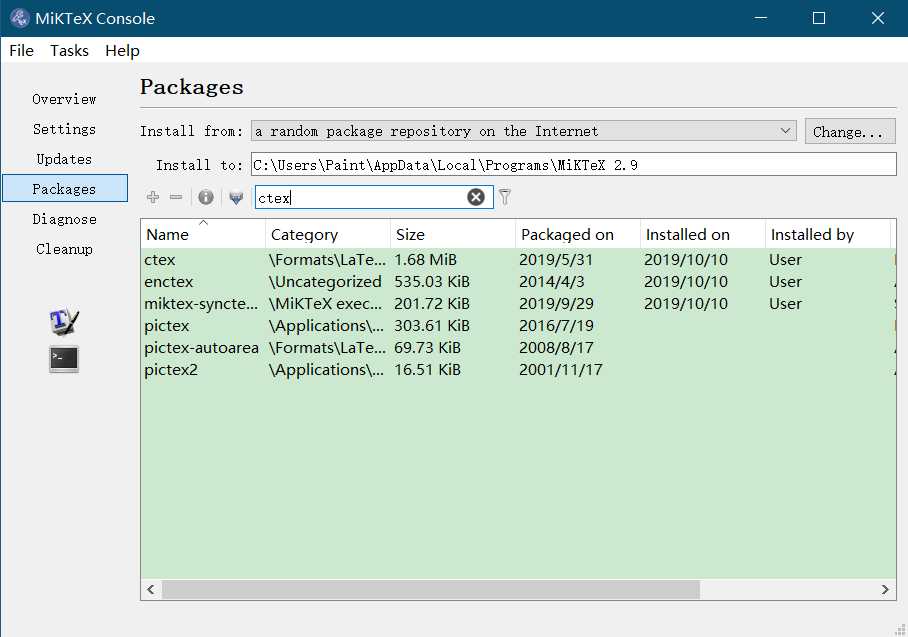Select the pictex2 package row
This screenshot has height=637, width=908.
point(518,369)
